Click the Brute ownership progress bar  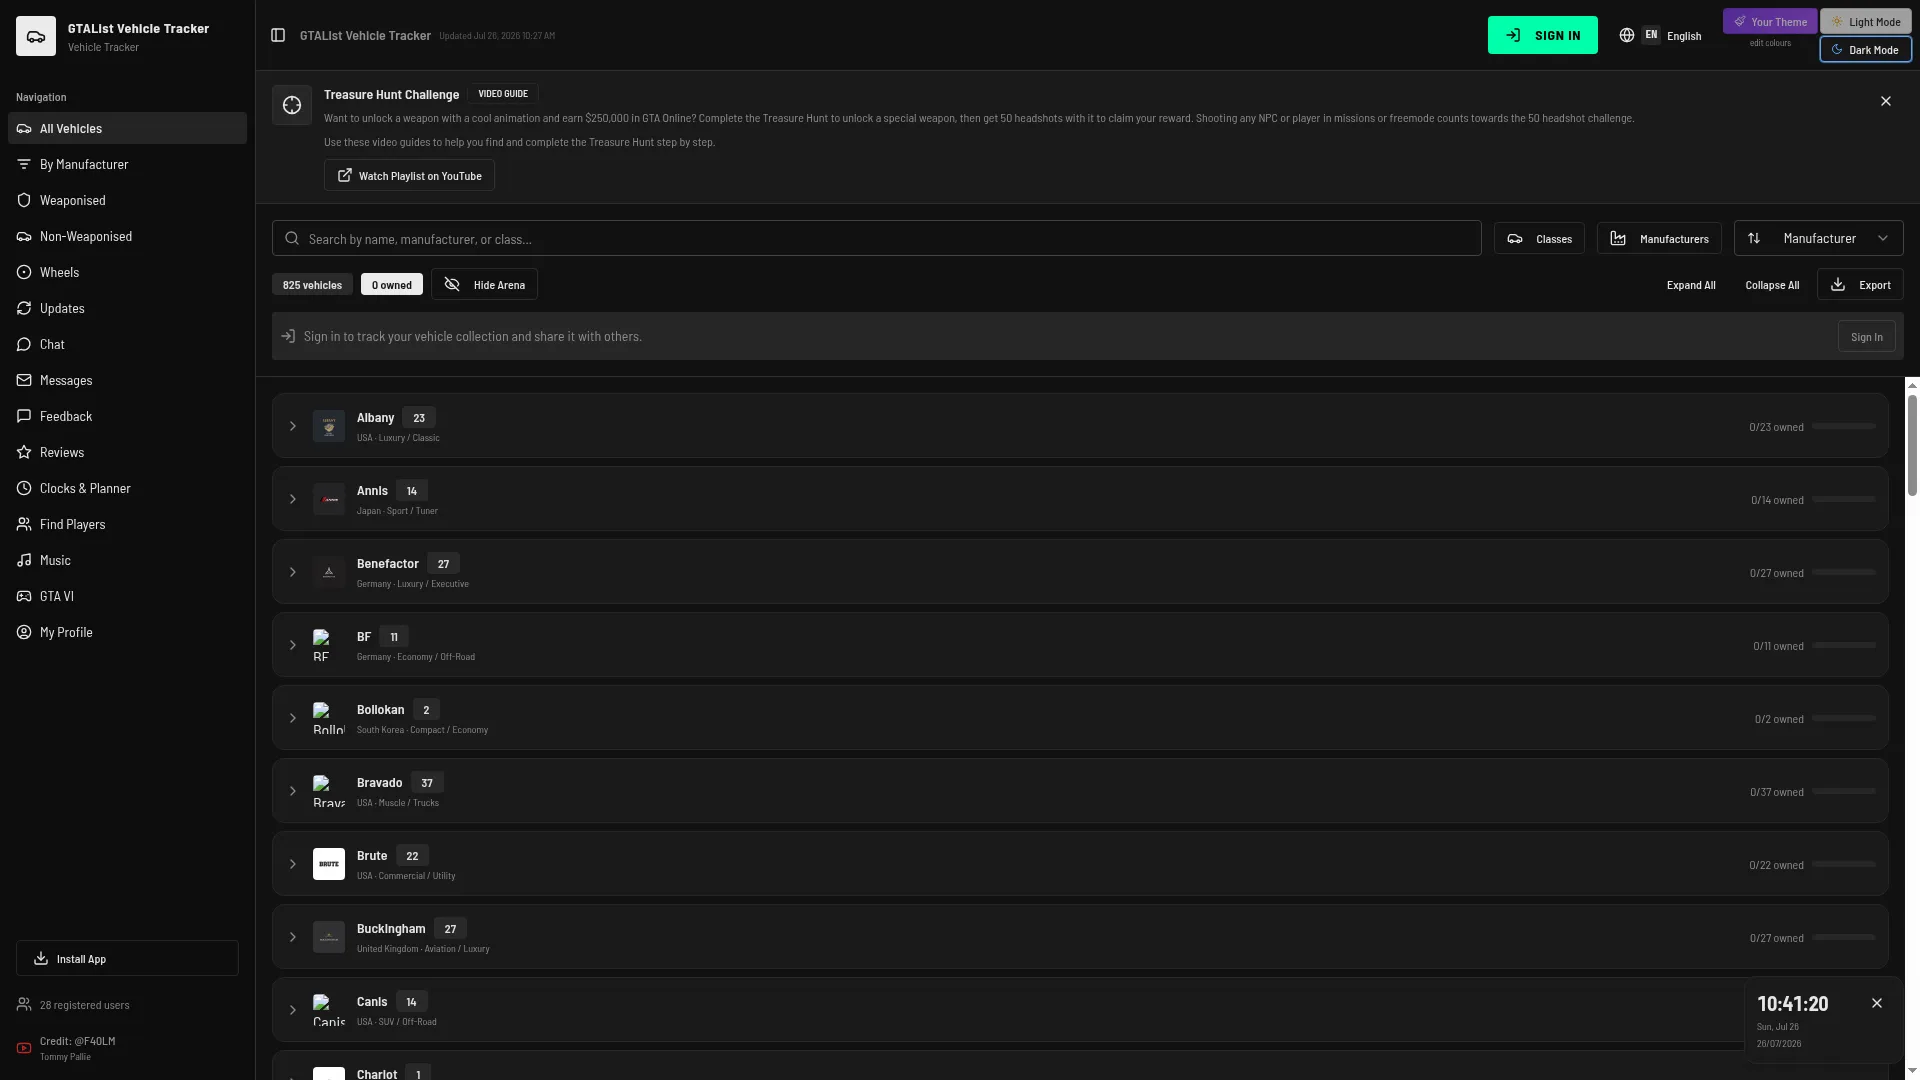click(x=1844, y=864)
